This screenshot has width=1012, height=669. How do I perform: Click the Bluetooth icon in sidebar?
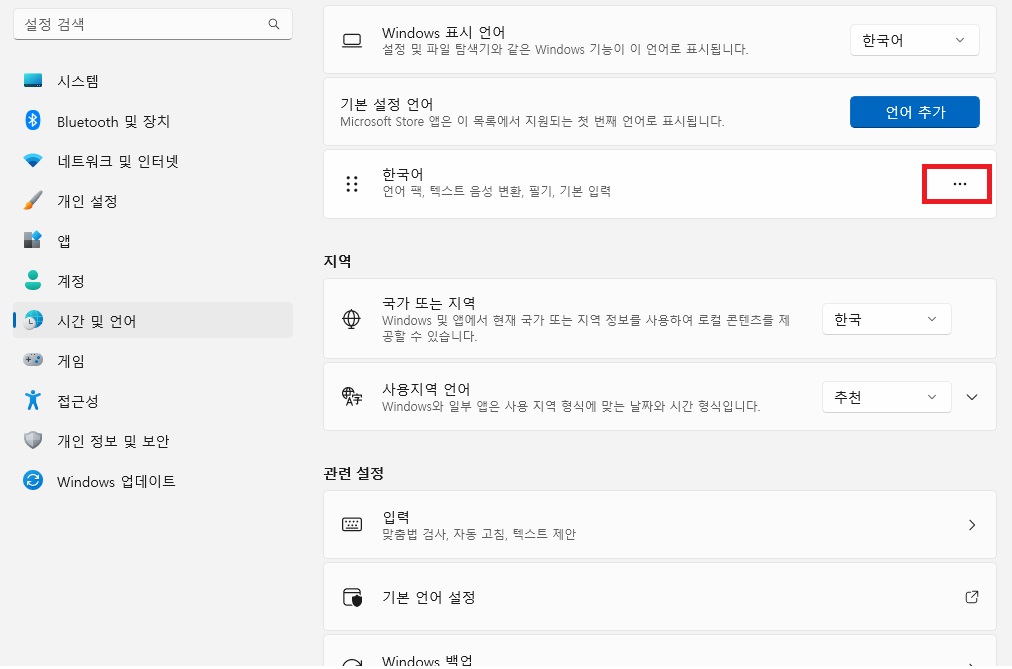pos(33,121)
